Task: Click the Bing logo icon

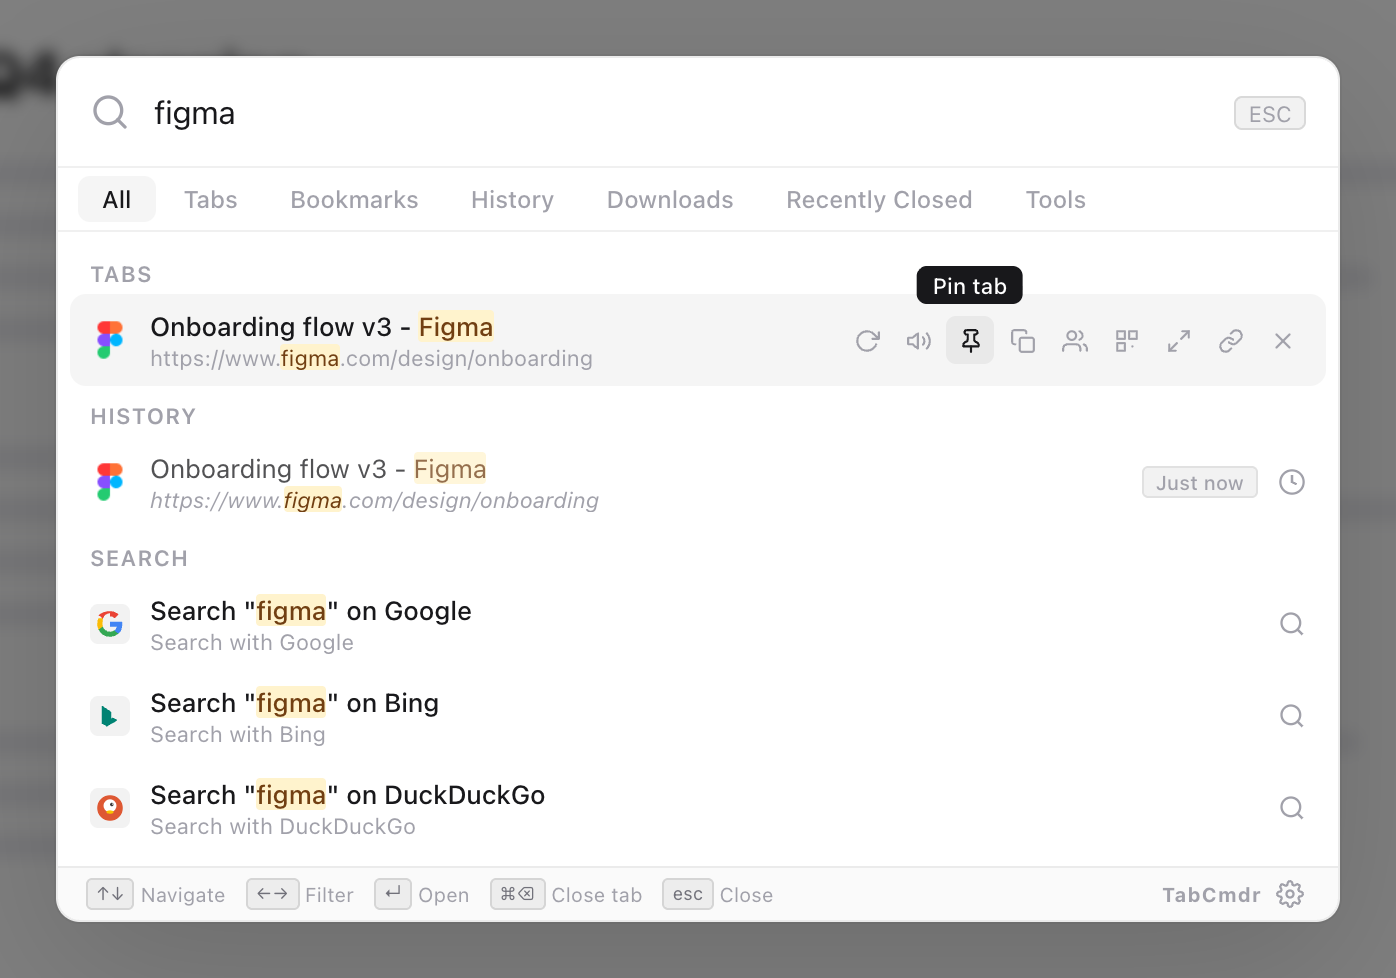Action: (110, 716)
